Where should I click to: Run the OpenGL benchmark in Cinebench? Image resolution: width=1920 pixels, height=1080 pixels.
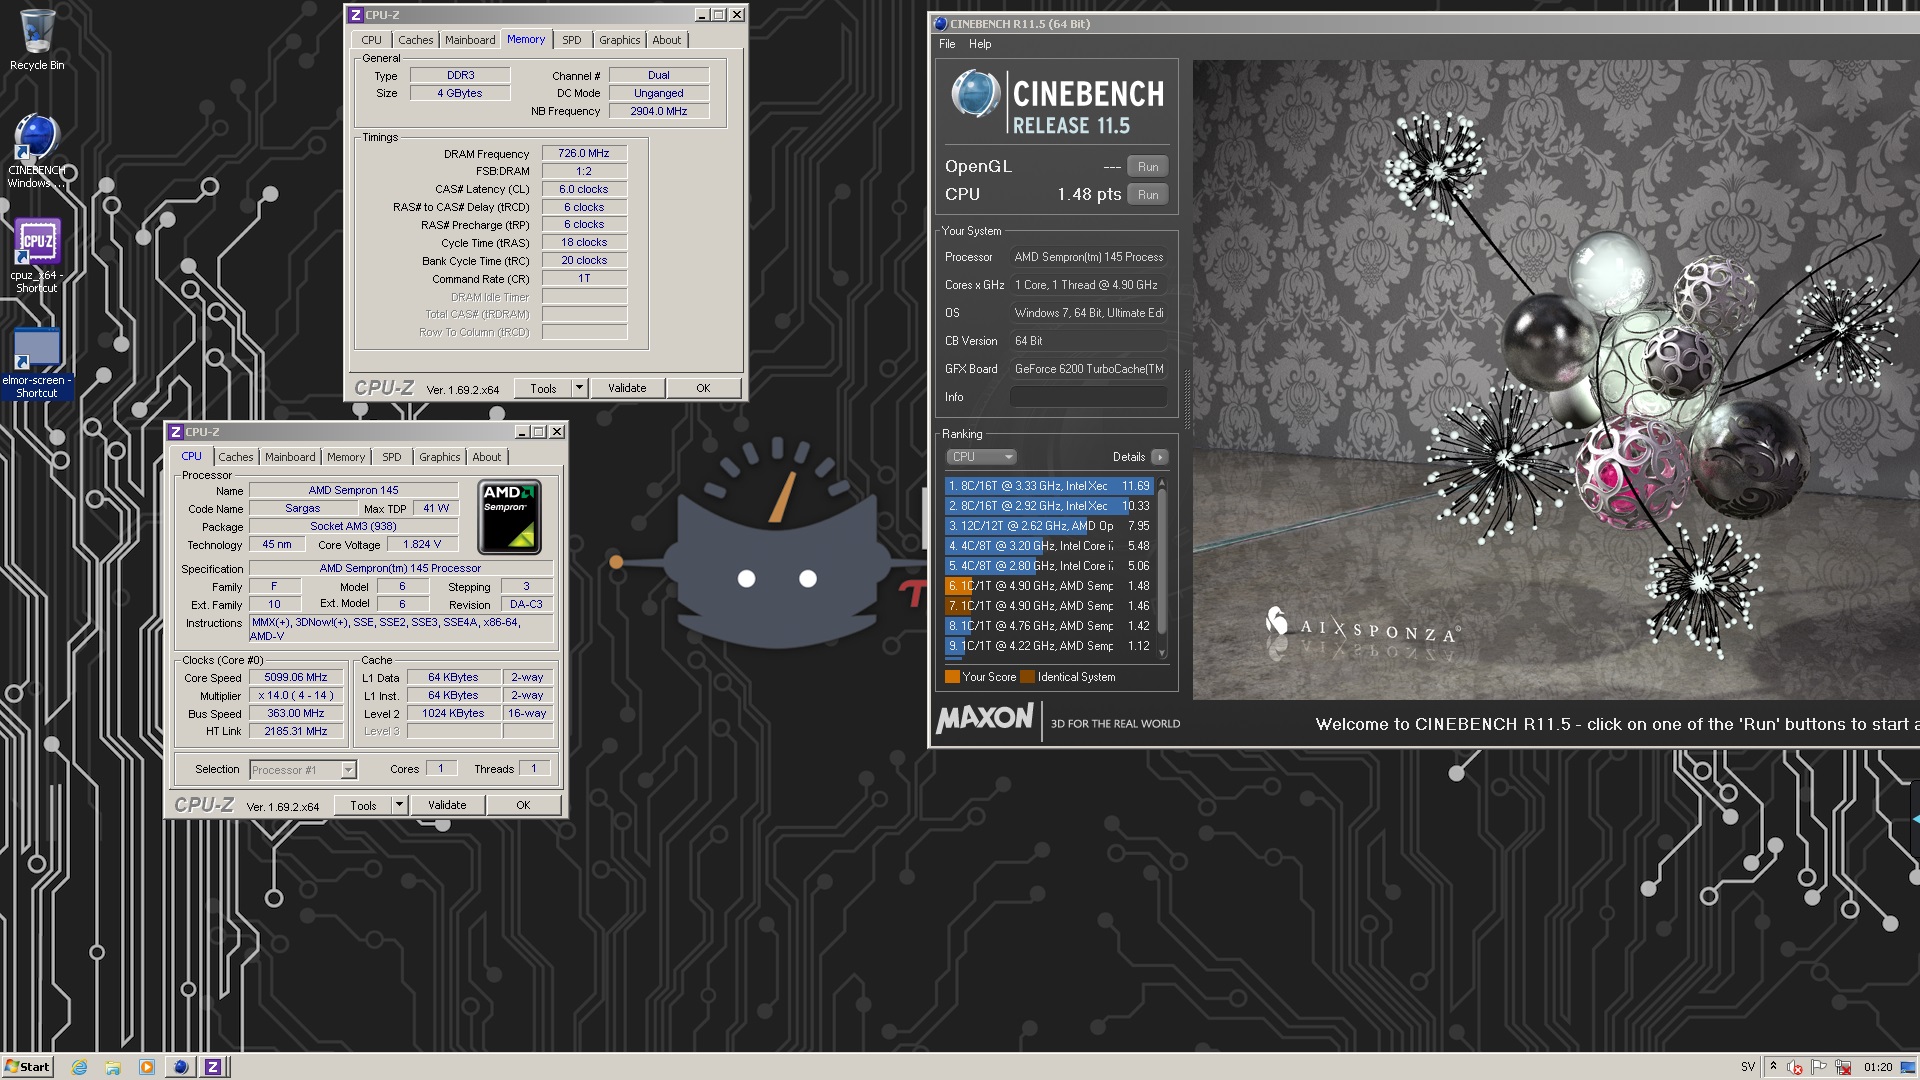click(1148, 167)
